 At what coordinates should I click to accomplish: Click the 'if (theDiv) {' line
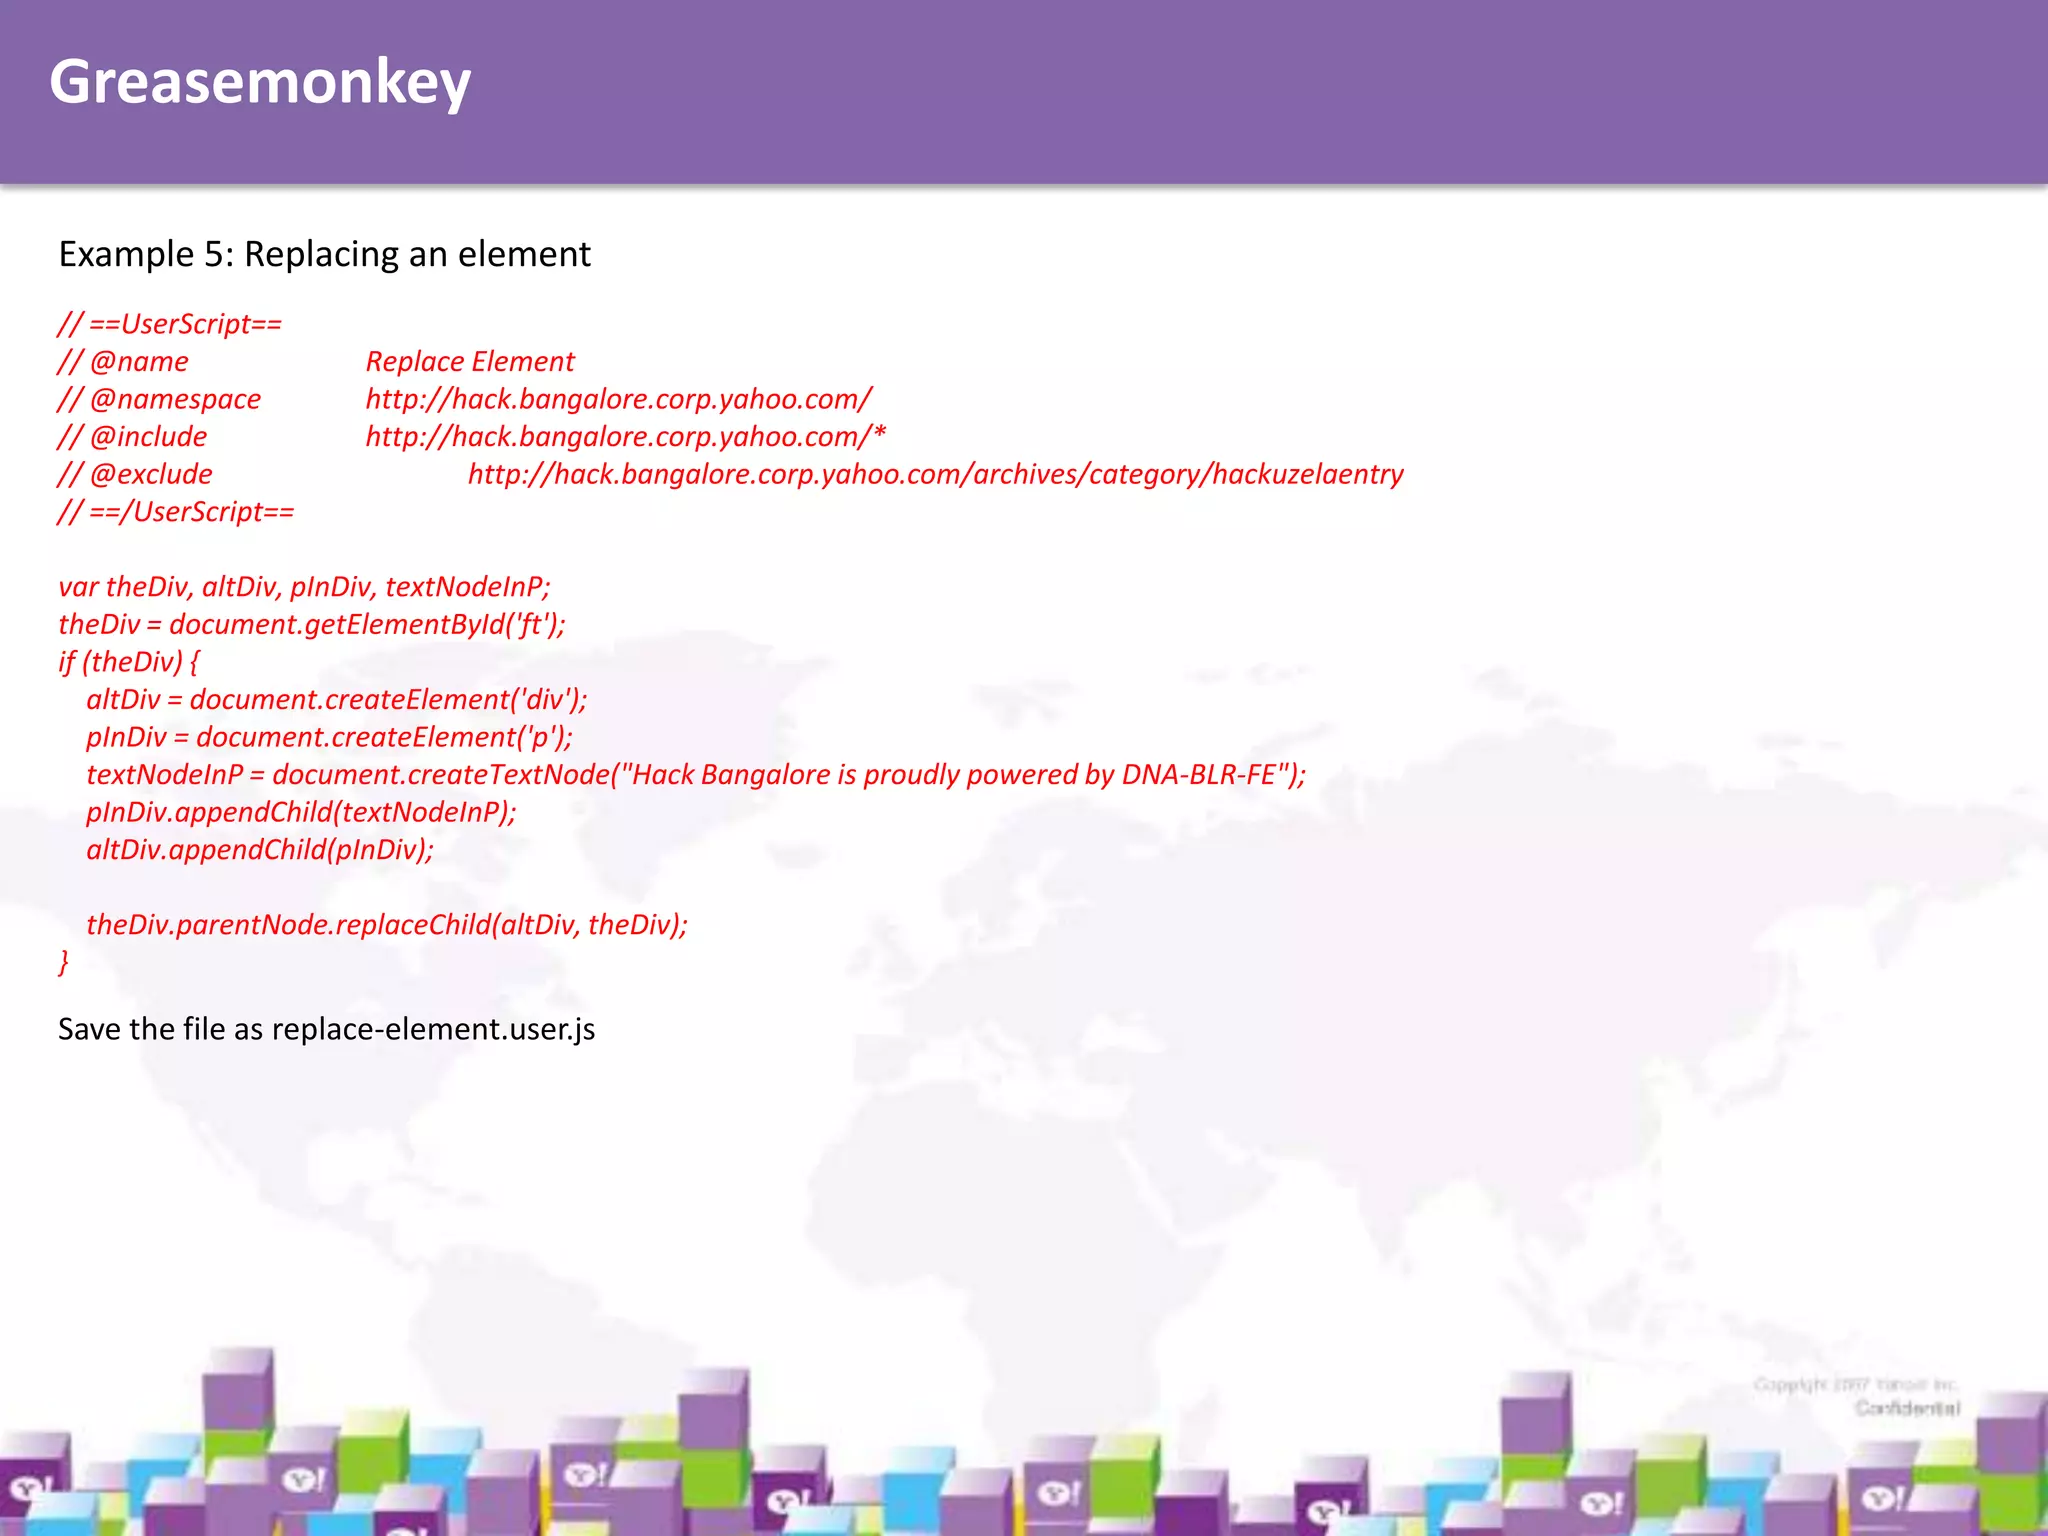click(129, 662)
